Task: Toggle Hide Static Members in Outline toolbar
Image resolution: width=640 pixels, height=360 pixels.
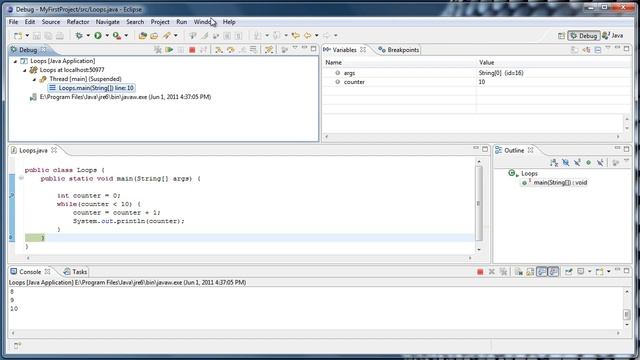Action: click(577, 162)
